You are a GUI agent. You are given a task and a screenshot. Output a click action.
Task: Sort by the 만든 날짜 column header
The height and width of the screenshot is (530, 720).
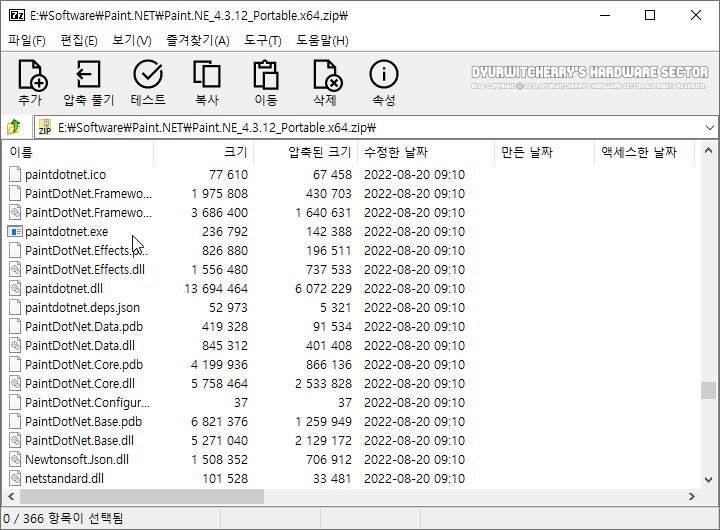pos(545,152)
